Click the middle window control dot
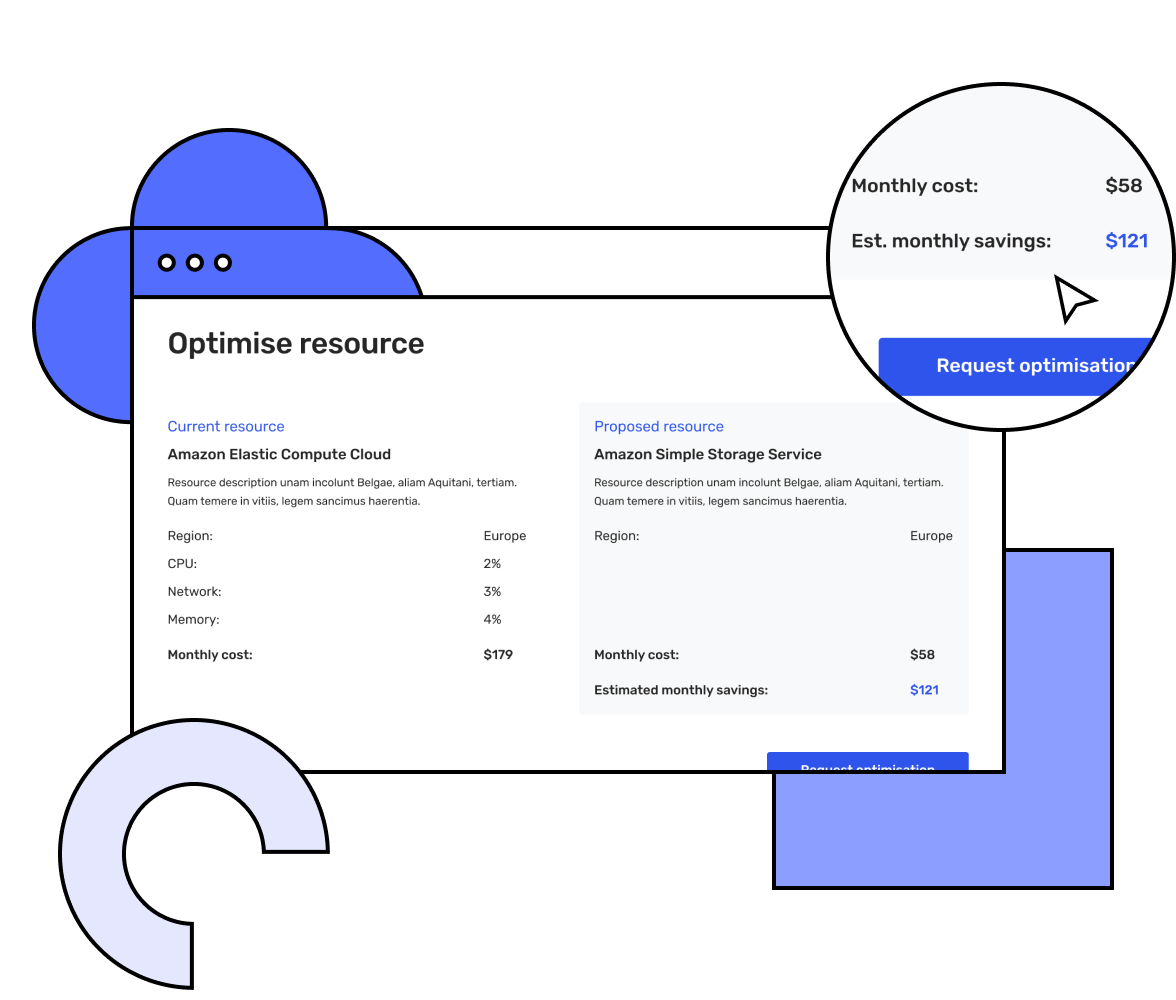1176x1000 pixels. 195,263
